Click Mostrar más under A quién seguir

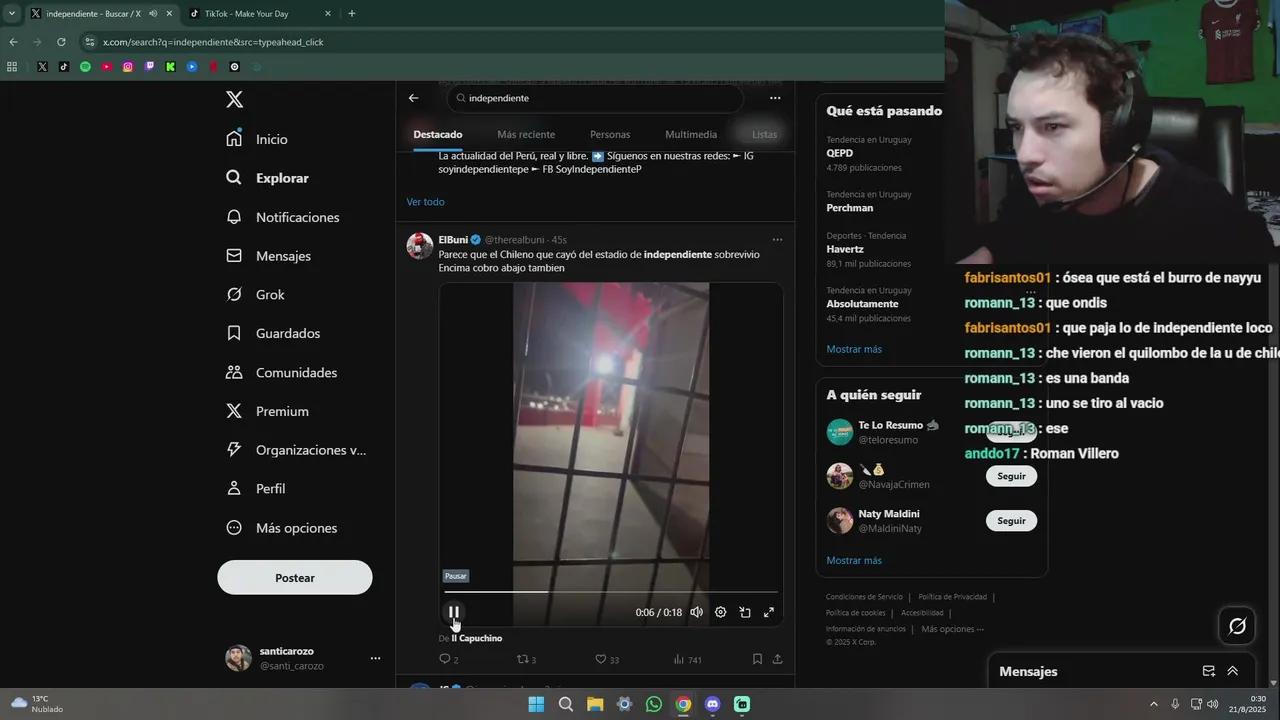click(854, 561)
